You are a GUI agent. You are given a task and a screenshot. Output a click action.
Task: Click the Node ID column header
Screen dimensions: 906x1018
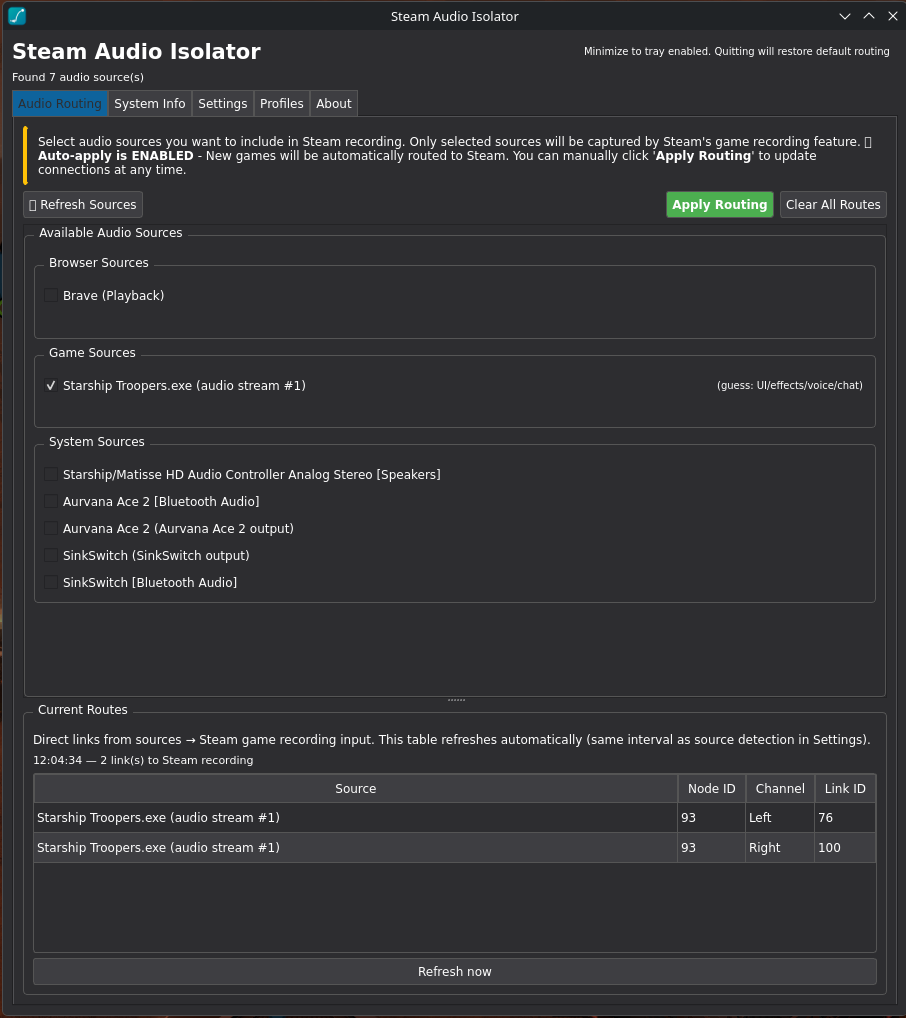pyautogui.click(x=711, y=788)
